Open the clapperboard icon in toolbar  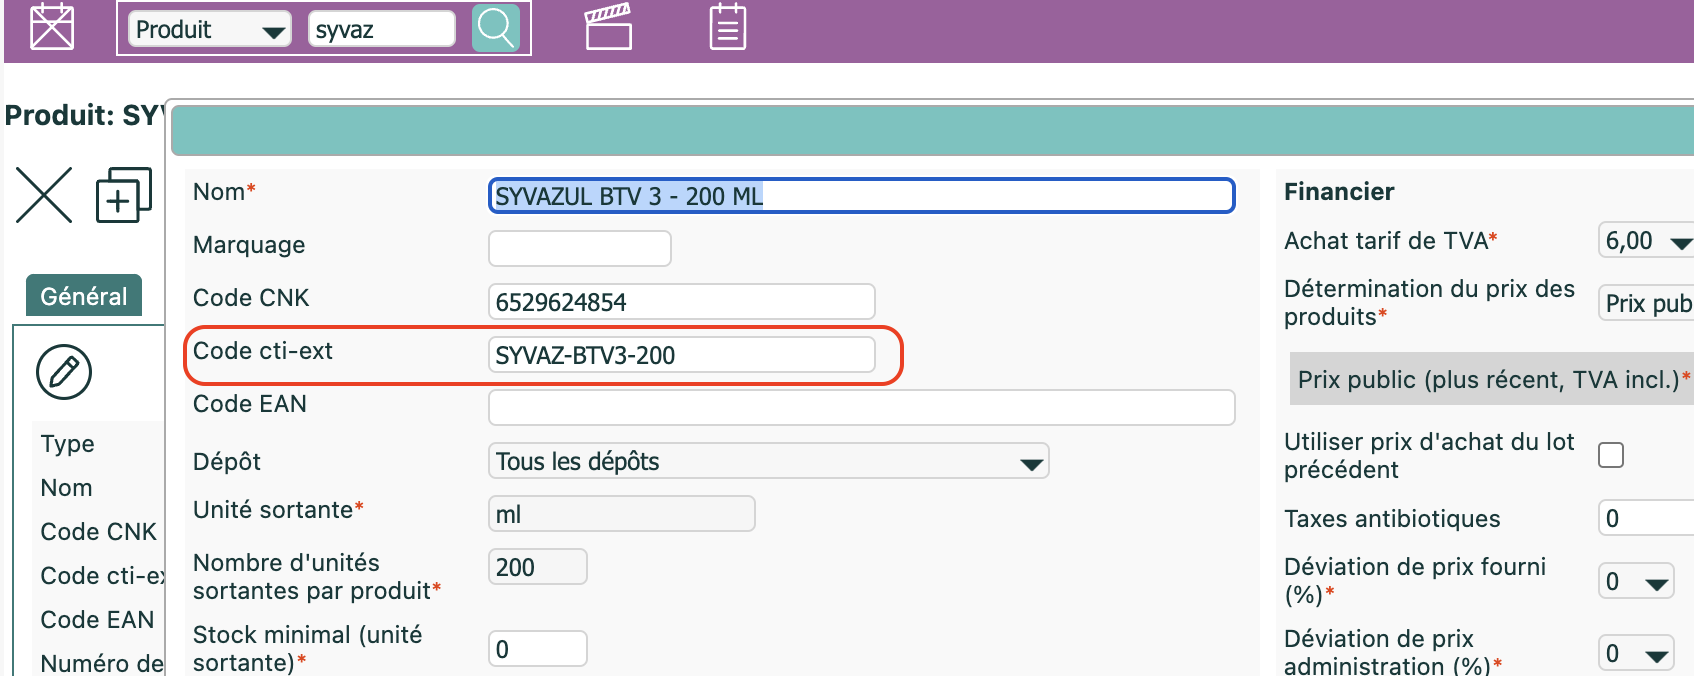[x=608, y=27]
